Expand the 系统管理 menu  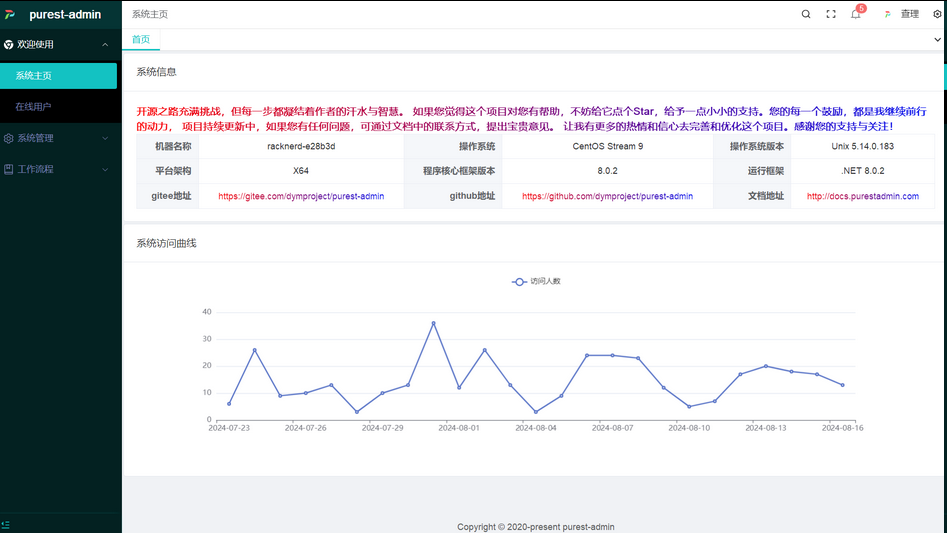tap(105, 138)
